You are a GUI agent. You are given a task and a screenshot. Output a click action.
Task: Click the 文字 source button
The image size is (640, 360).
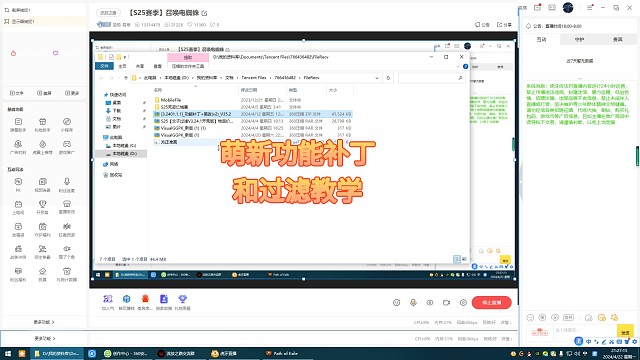pyautogui.click(x=17, y=93)
